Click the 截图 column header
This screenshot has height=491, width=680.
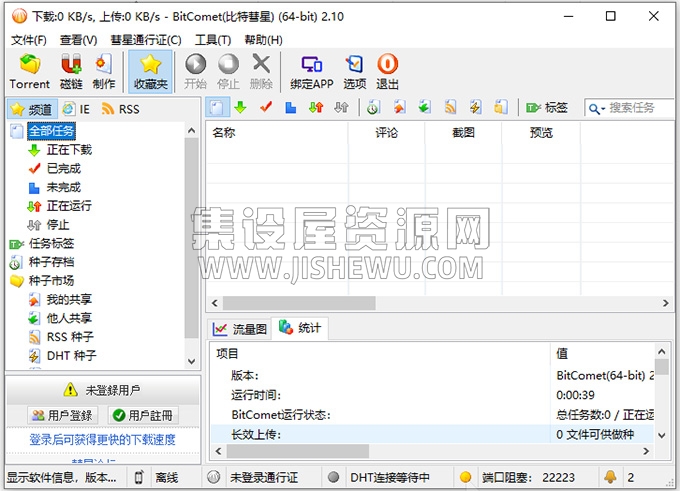click(x=463, y=133)
